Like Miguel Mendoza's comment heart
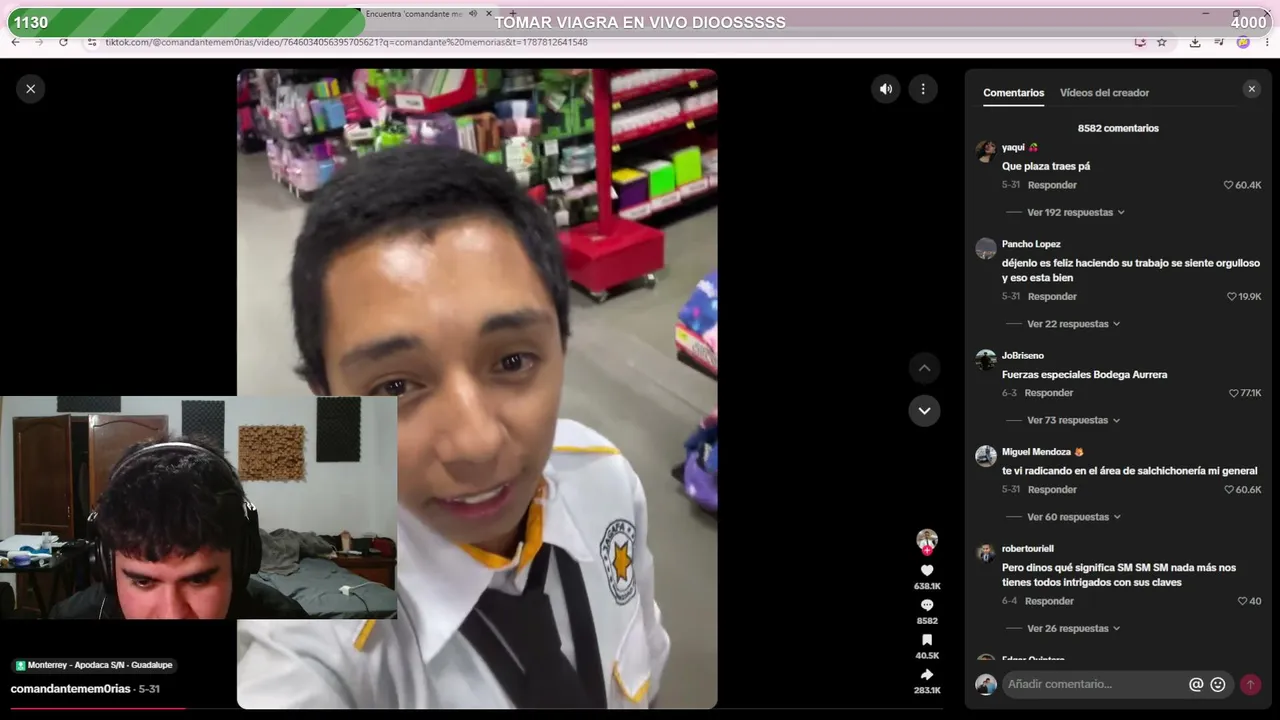This screenshot has height=720, width=1280. click(1229, 490)
